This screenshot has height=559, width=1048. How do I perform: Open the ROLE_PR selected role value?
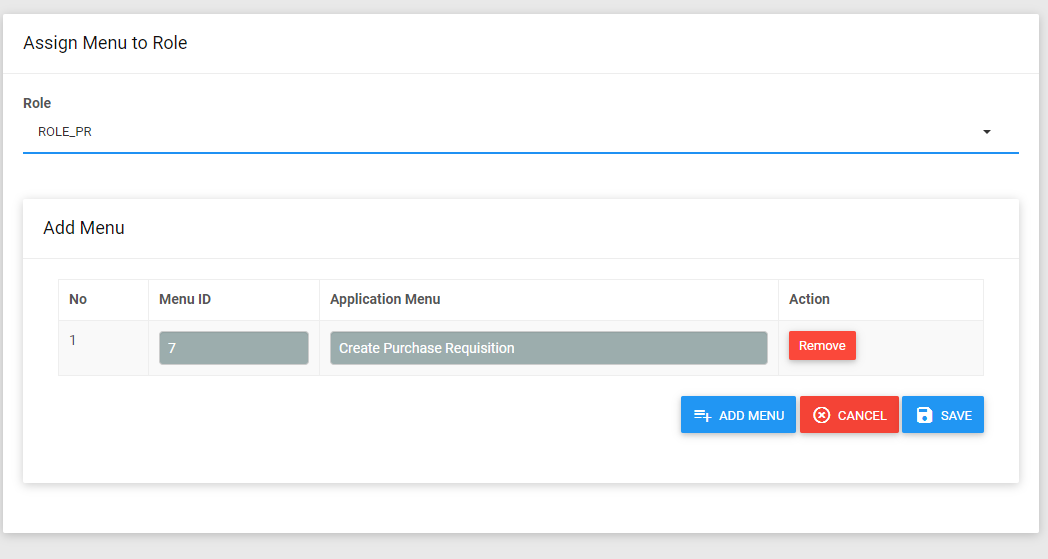(x=65, y=132)
